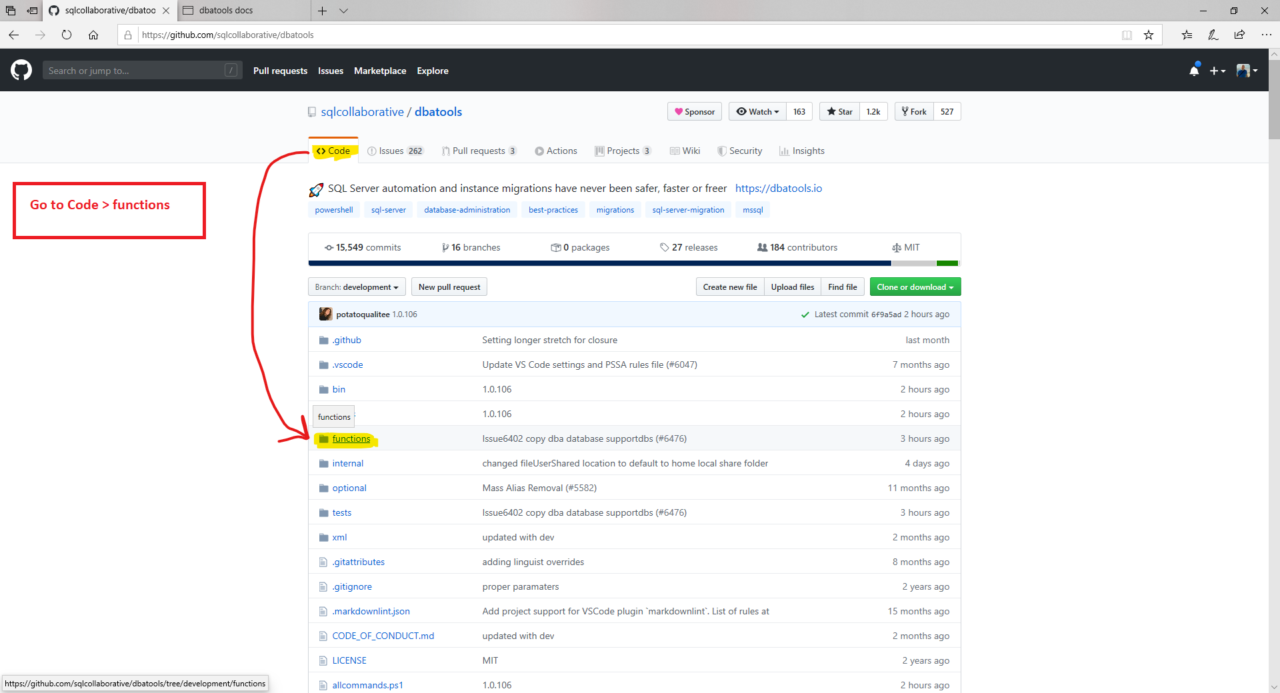Click Create new file button
This screenshot has width=1280, height=693.
click(x=730, y=287)
